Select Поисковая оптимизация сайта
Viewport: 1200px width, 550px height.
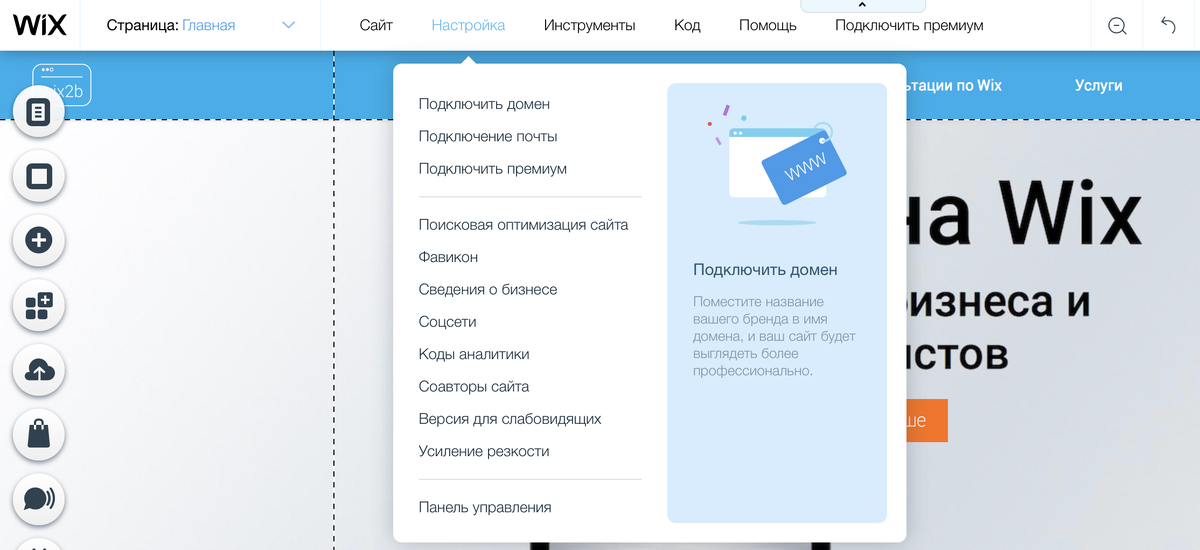pos(523,225)
